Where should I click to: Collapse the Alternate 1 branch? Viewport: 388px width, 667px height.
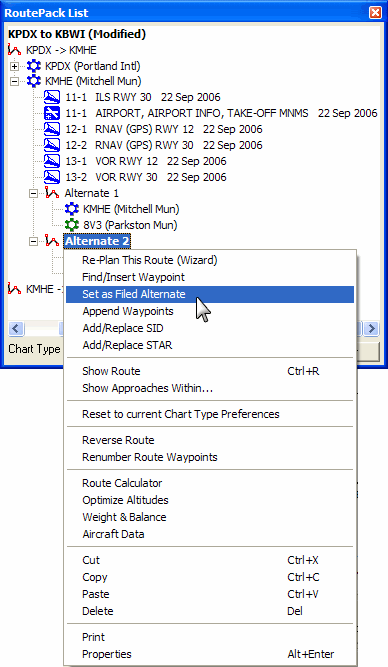click(33, 194)
